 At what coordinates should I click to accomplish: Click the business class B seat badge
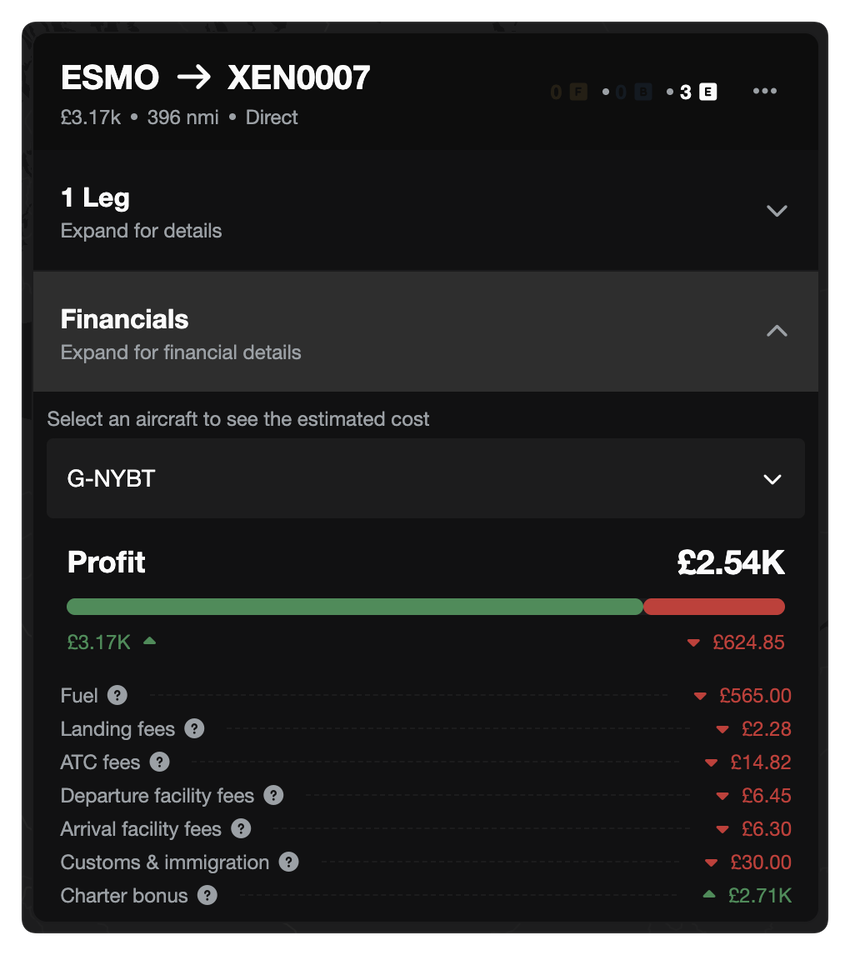pyautogui.click(x=643, y=92)
